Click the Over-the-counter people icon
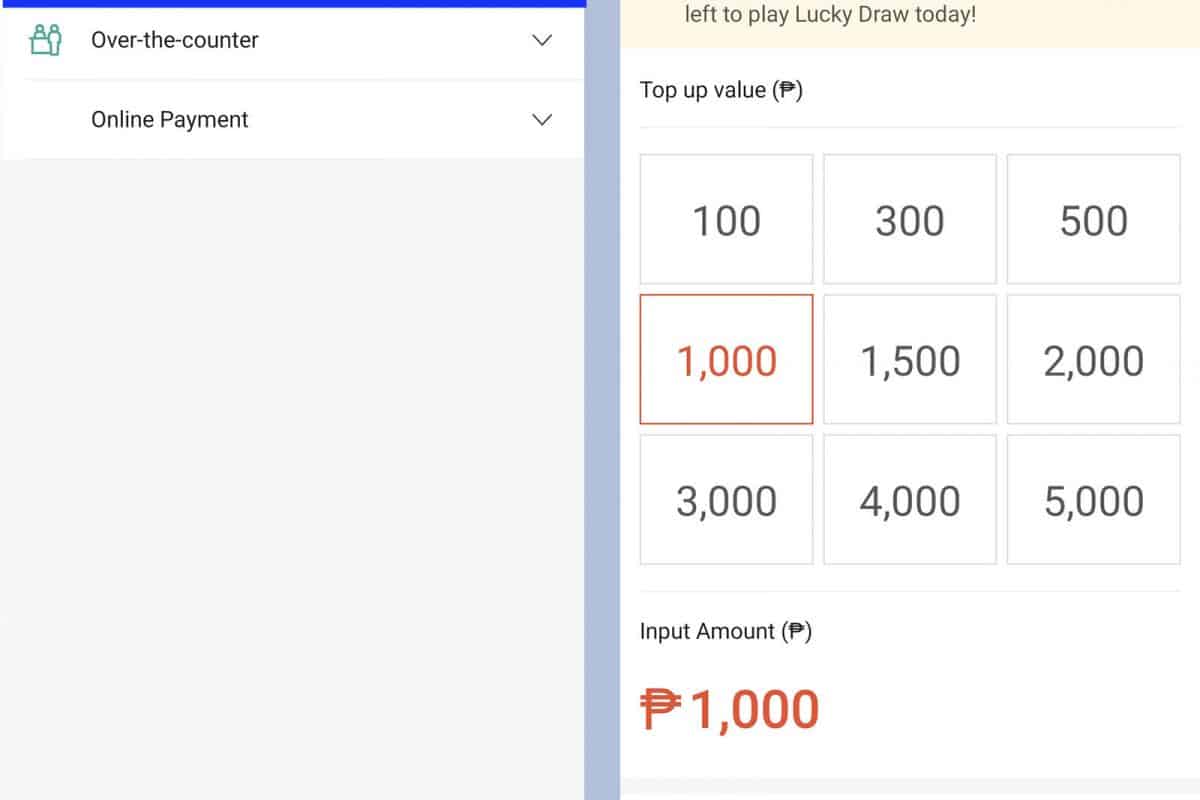 tap(46, 40)
